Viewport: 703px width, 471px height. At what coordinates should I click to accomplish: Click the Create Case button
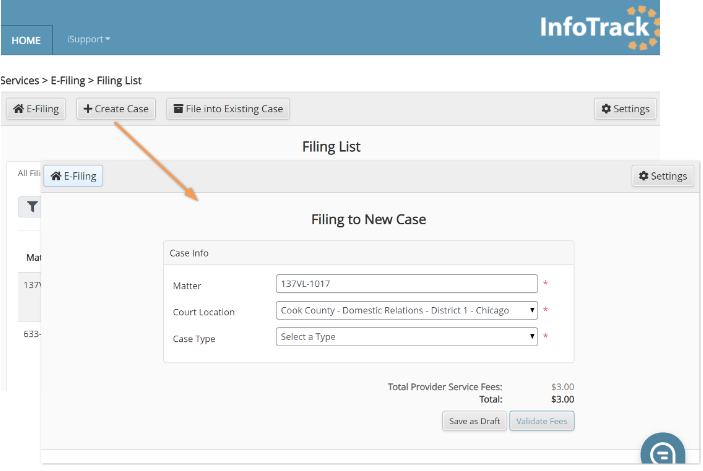point(116,109)
